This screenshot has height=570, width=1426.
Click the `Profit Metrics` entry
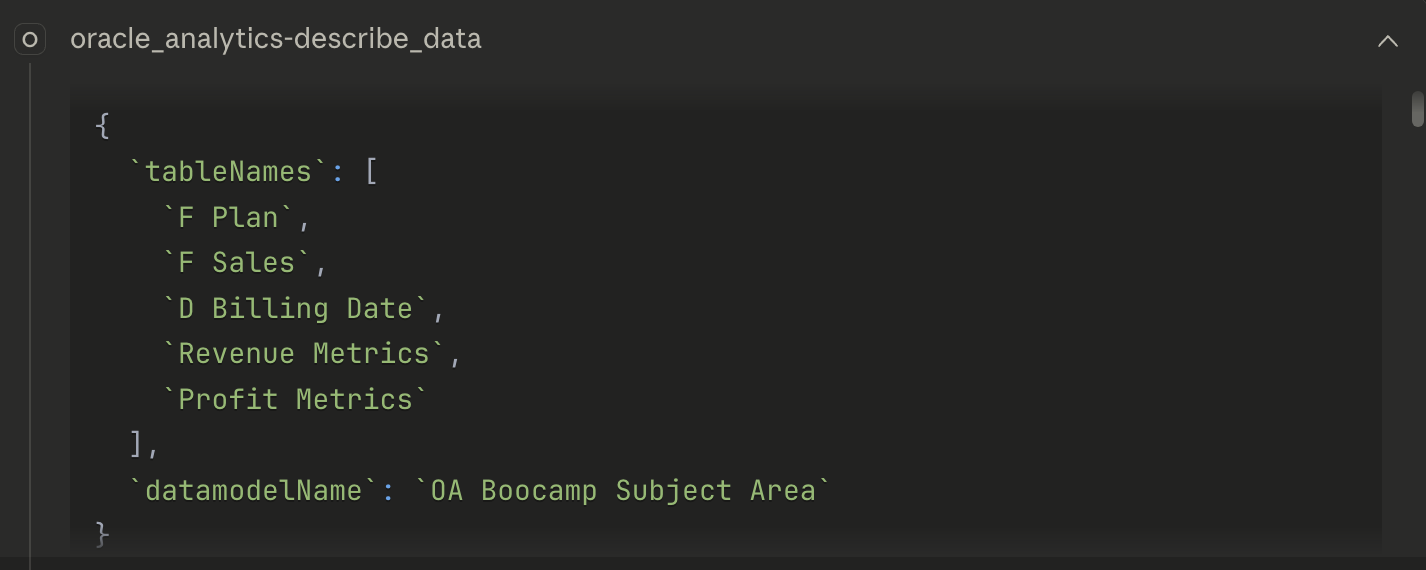pos(295,399)
